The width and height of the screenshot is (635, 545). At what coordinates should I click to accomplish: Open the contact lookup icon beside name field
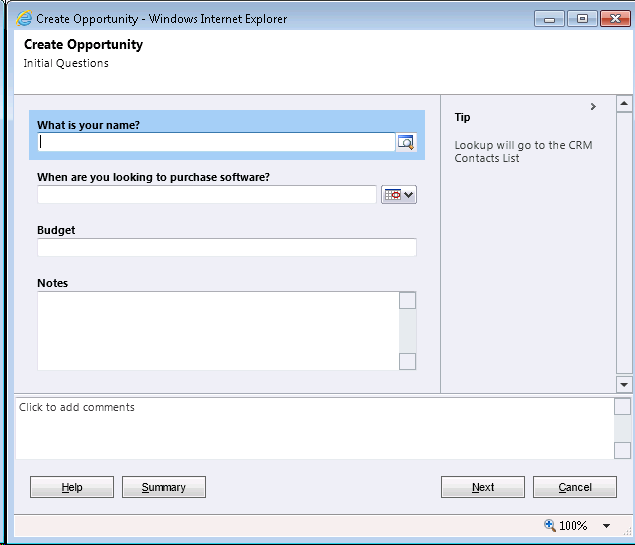coord(405,142)
